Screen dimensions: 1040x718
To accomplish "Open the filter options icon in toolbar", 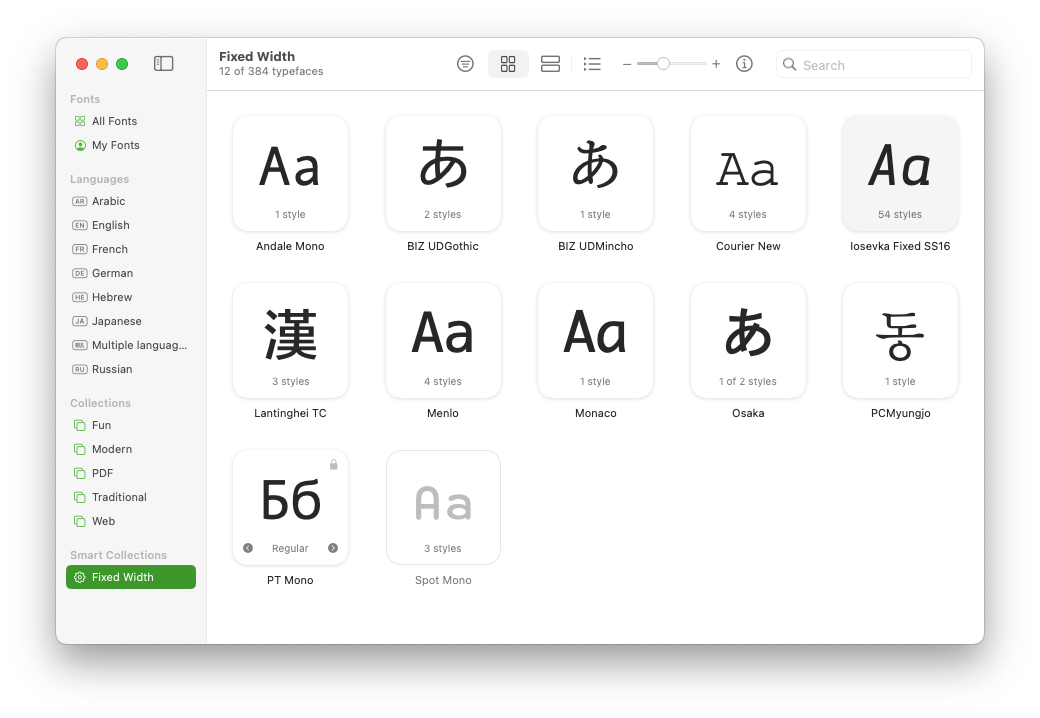I will click(466, 64).
